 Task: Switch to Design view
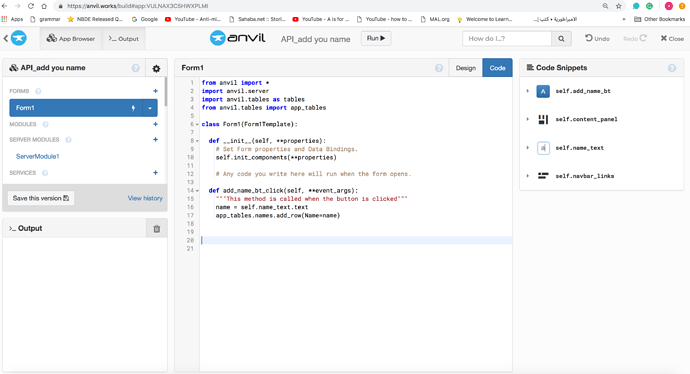tap(466, 68)
